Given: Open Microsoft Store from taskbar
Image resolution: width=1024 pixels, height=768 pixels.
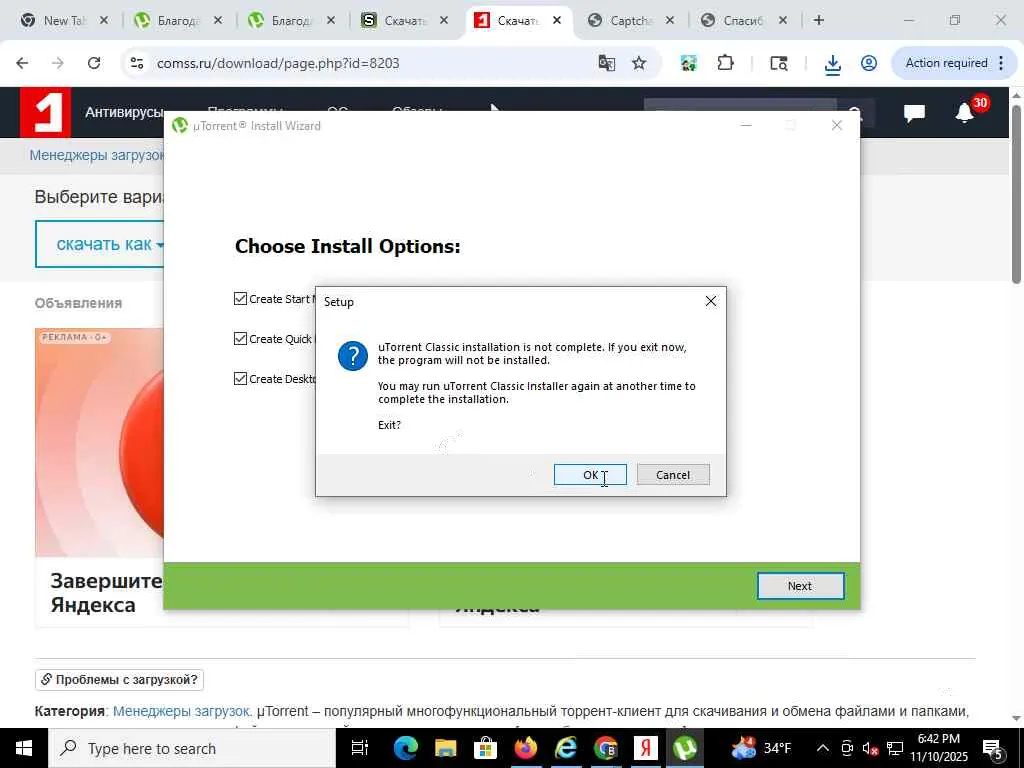Looking at the screenshot, I should pos(485,748).
